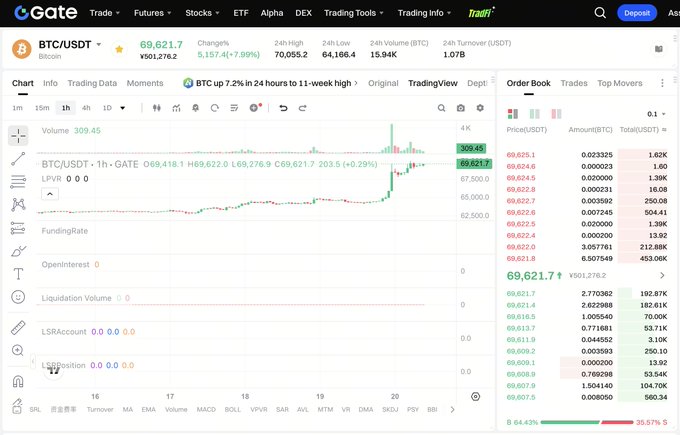This screenshot has width=680, height=435.
Task: Select the pattern drawing tool
Action: click(18, 204)
